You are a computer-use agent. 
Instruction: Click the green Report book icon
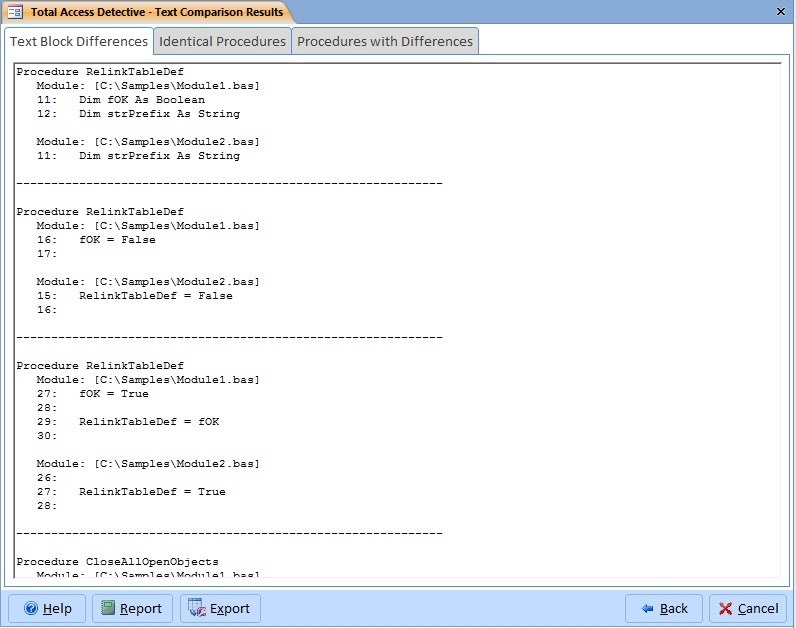108,609
